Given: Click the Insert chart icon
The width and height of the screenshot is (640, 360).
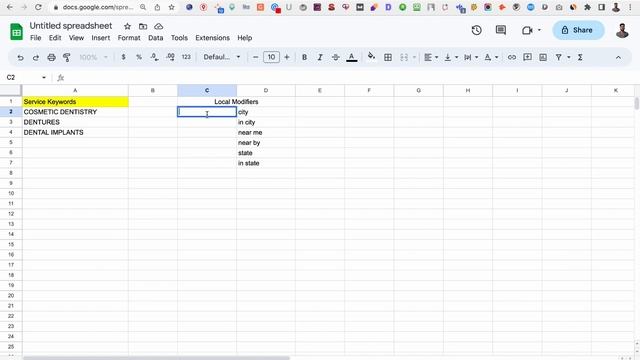Looking at the screenshot, I should point(543,58).
